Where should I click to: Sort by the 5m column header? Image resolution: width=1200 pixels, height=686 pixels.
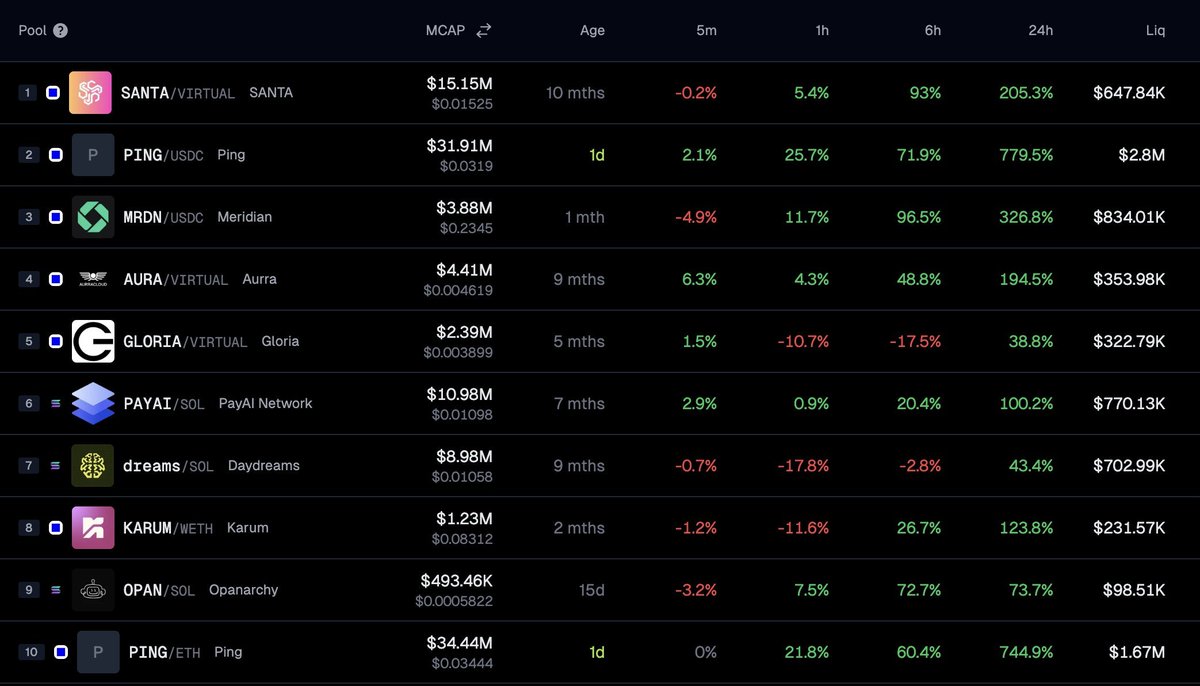click(706, 30)
